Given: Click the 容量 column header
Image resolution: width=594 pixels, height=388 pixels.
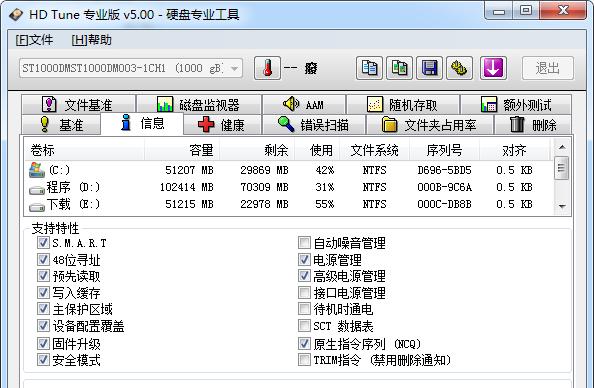Looking at the screenshot, I should [182, 150].
